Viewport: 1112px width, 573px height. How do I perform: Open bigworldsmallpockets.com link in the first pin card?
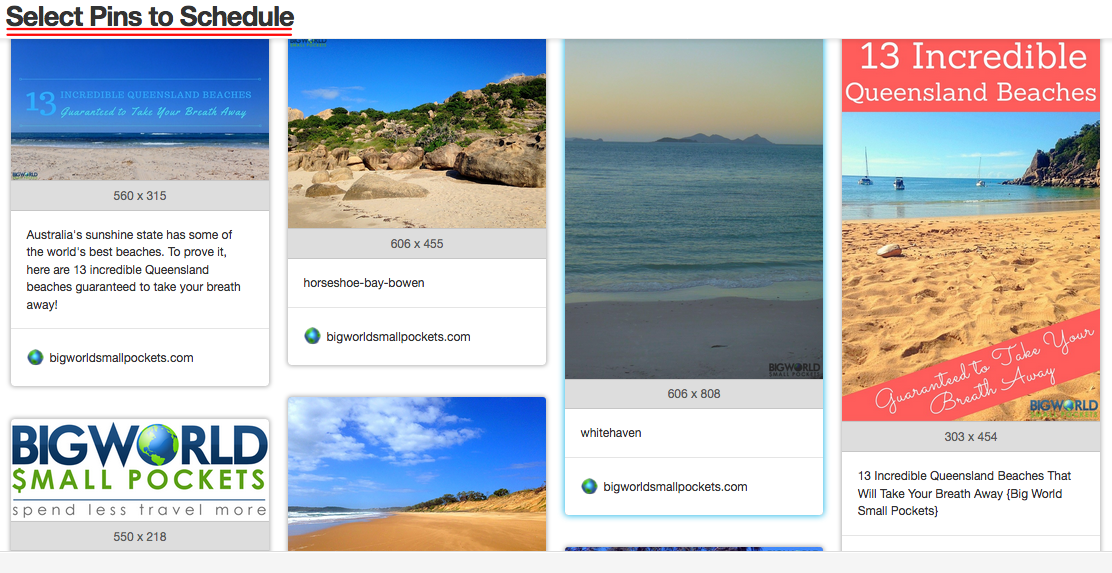tap(121, 358)
